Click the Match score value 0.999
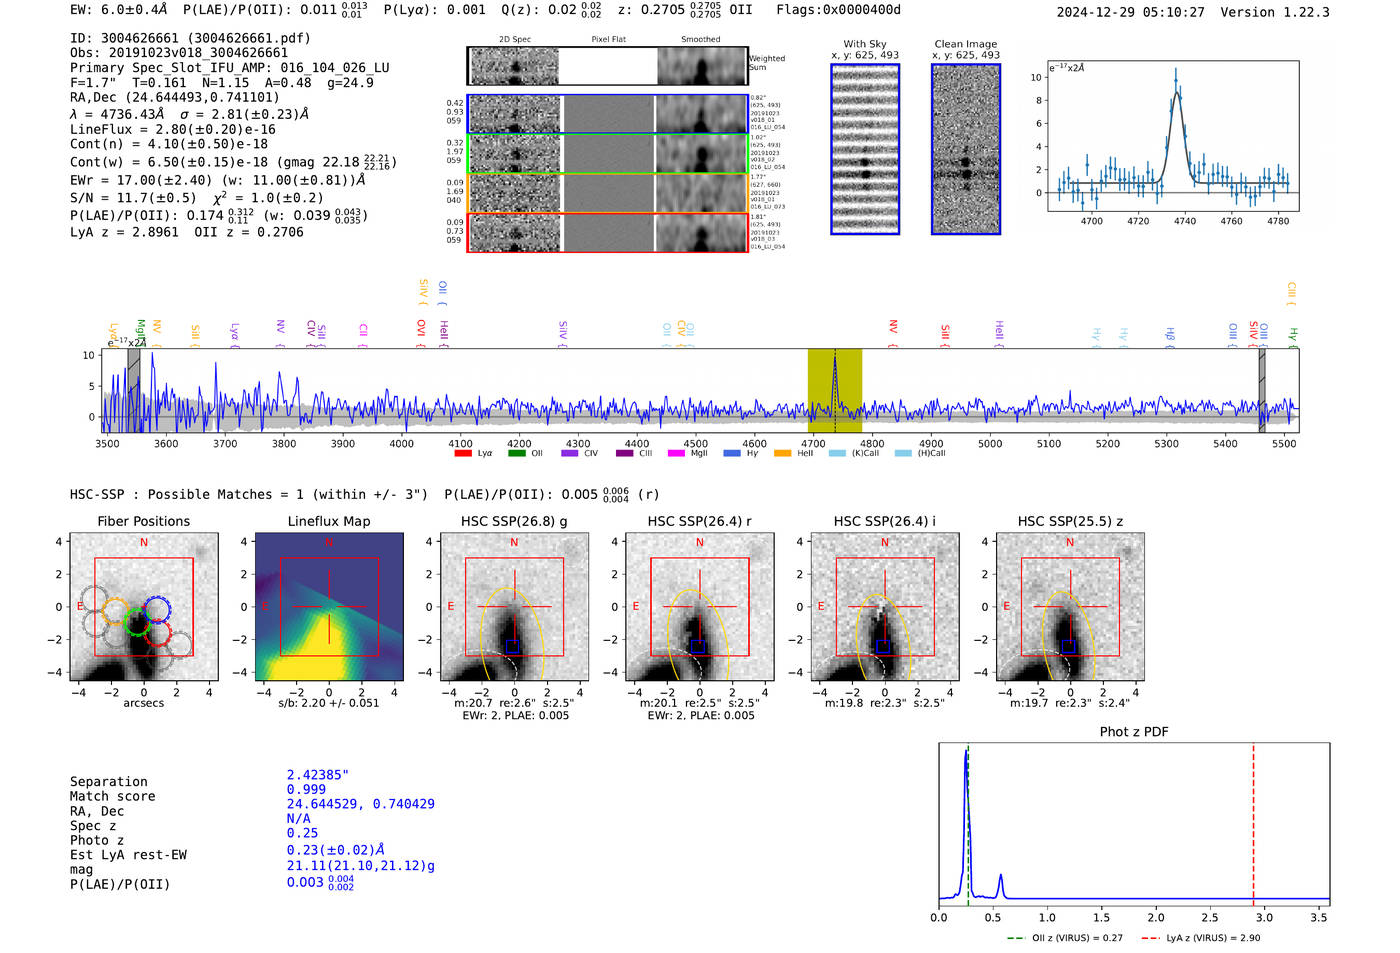The image size is (1400, 953). (x=306, y=789)
